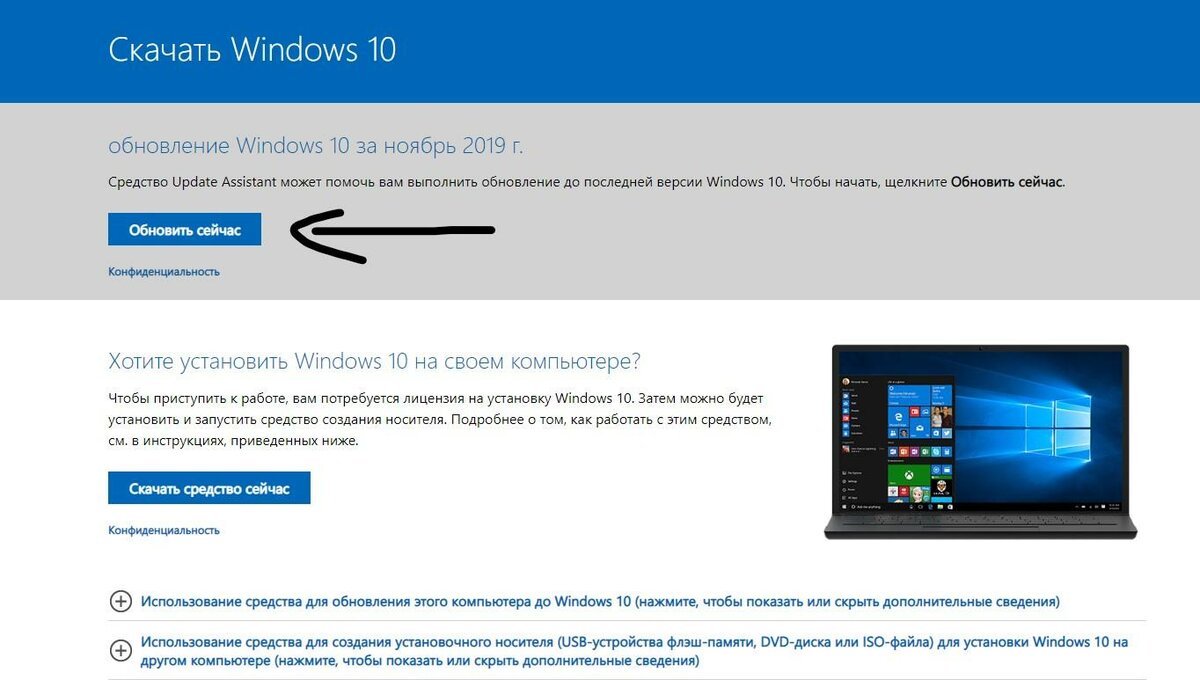Click the "Скачать Windows 10" page title

click(x=252, y=50)
